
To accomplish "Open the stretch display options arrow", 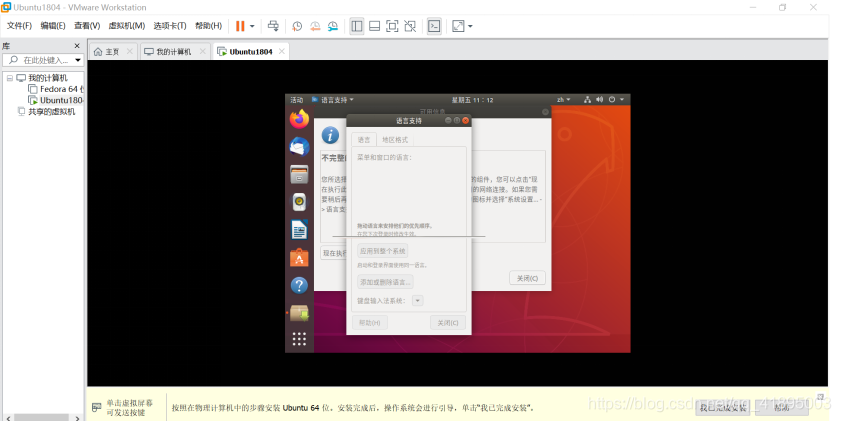I will pos(470,26).
